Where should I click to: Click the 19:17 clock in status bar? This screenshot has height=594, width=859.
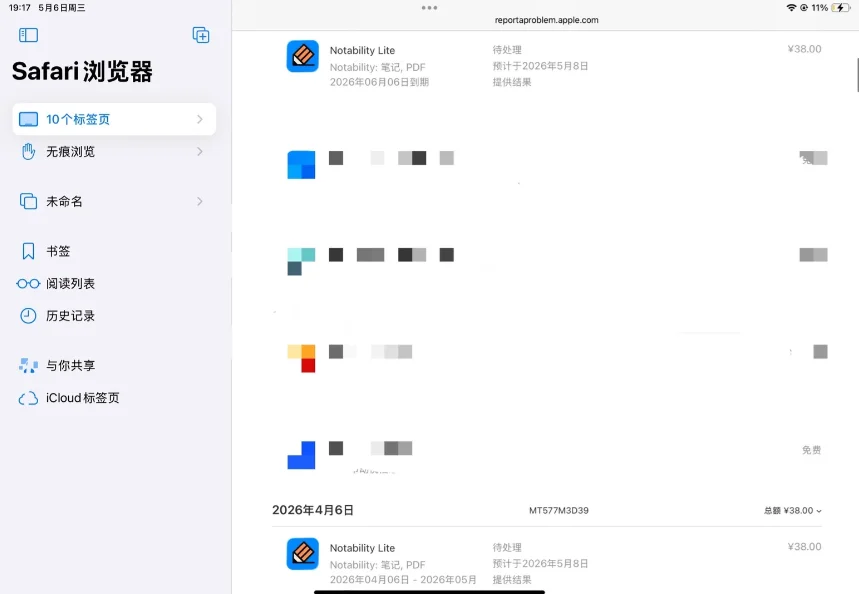tap(20, 8)
